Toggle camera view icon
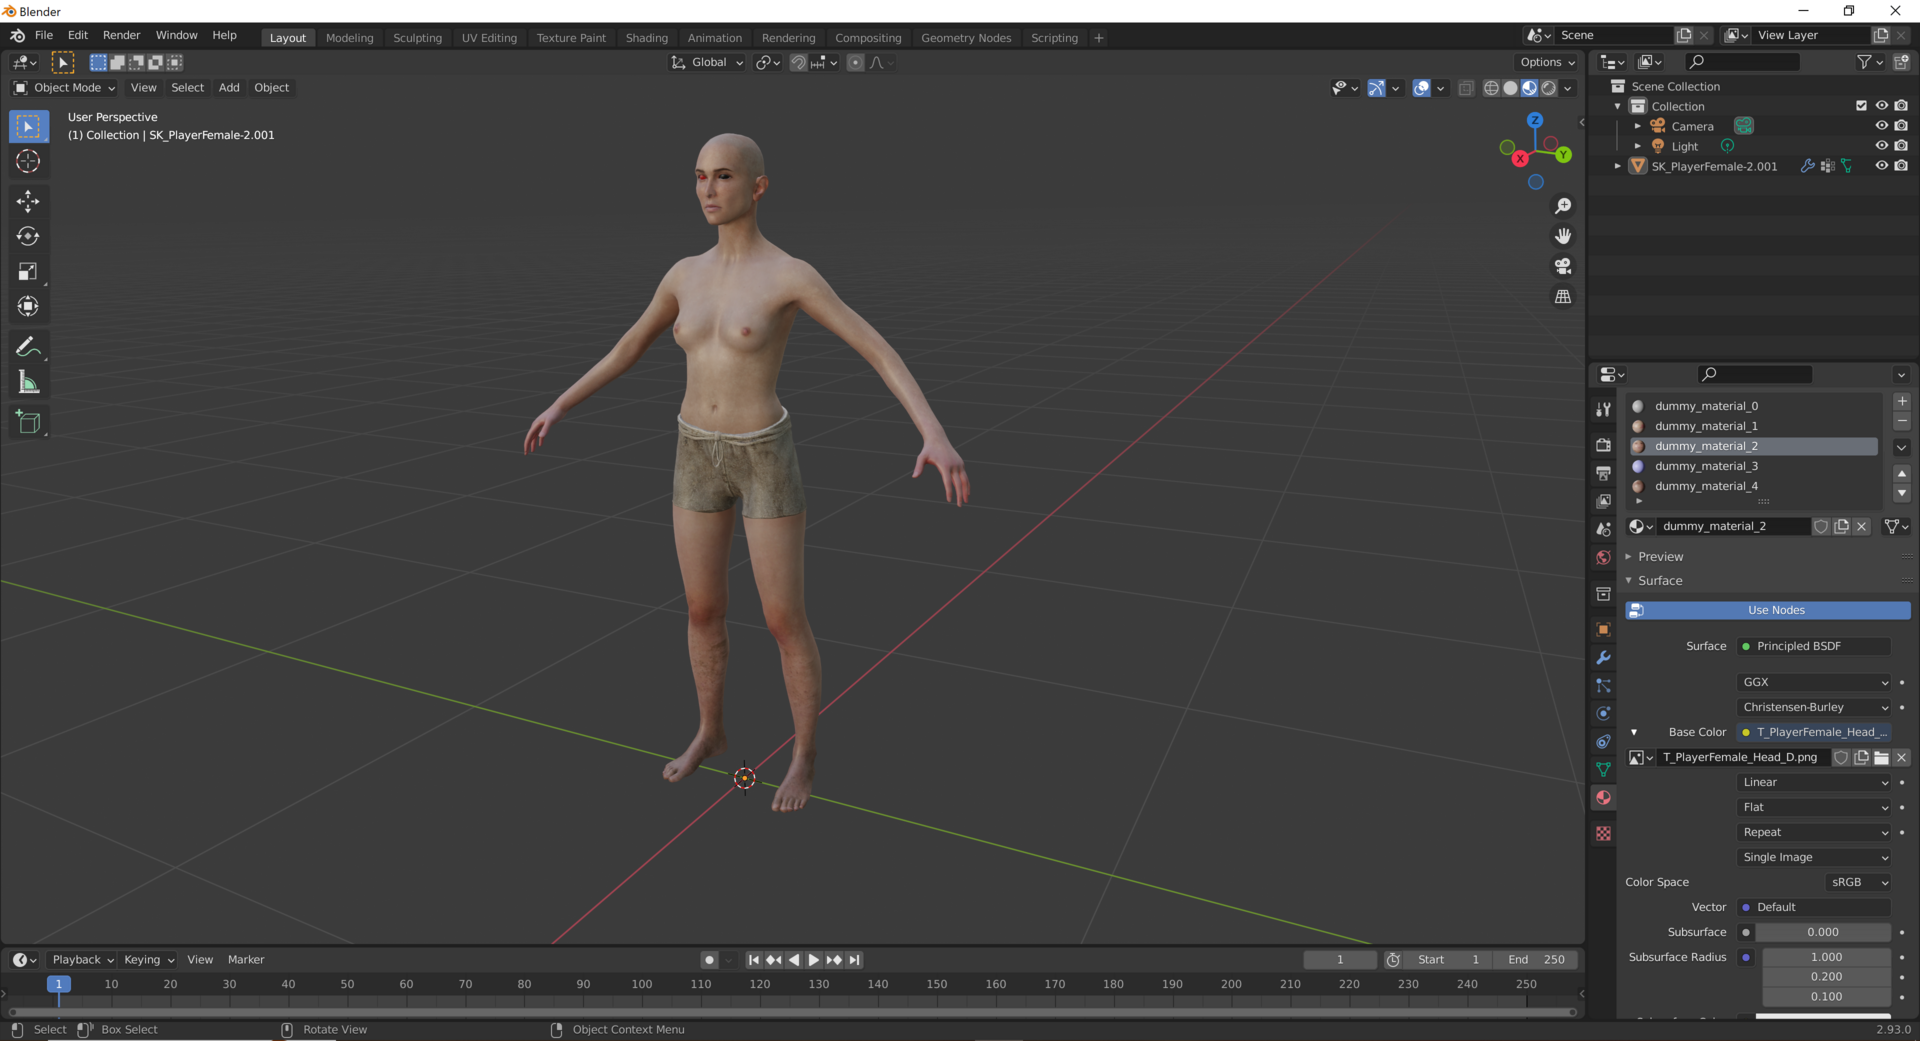The image size is (1920, 1041). coord(1562,266)
